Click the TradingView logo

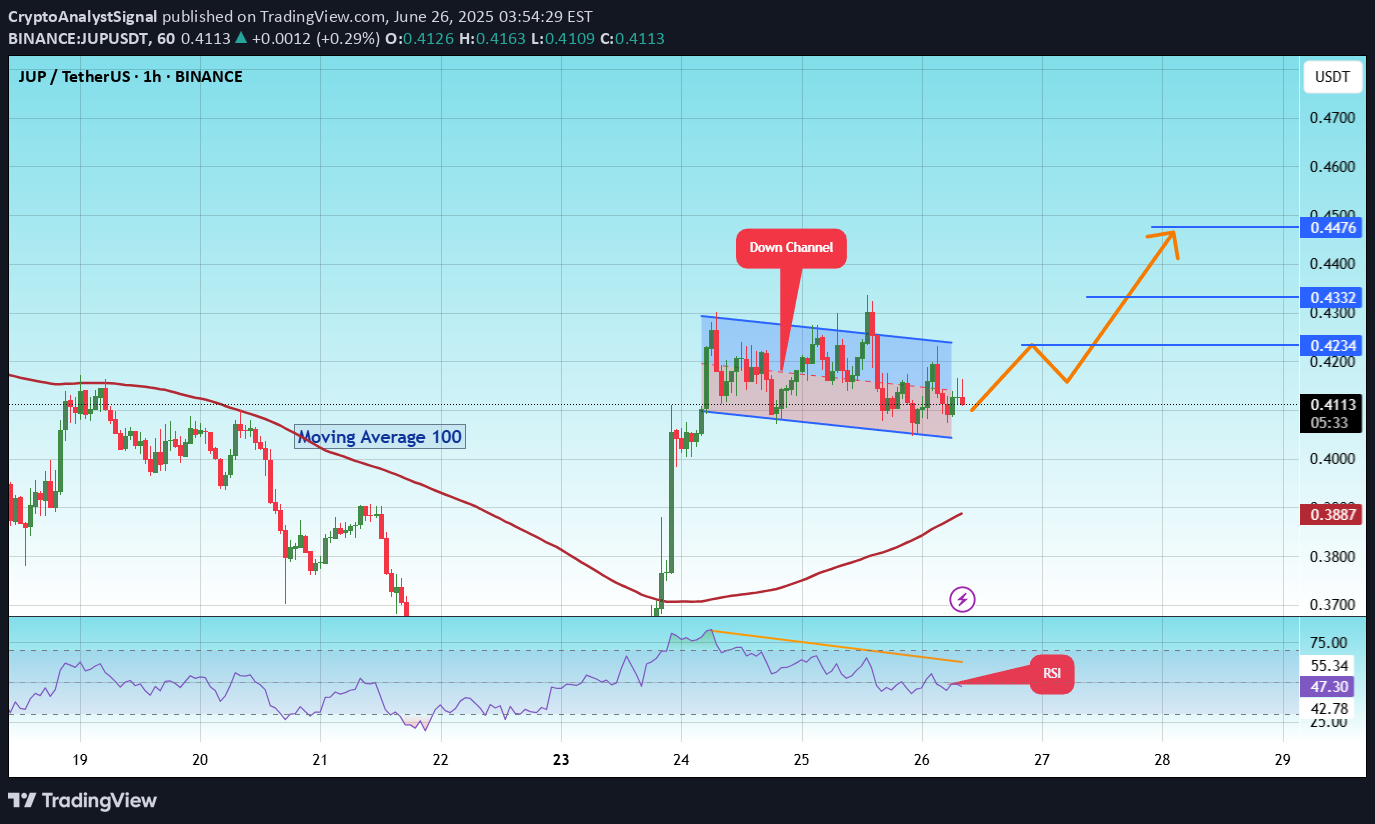point(83,800)
